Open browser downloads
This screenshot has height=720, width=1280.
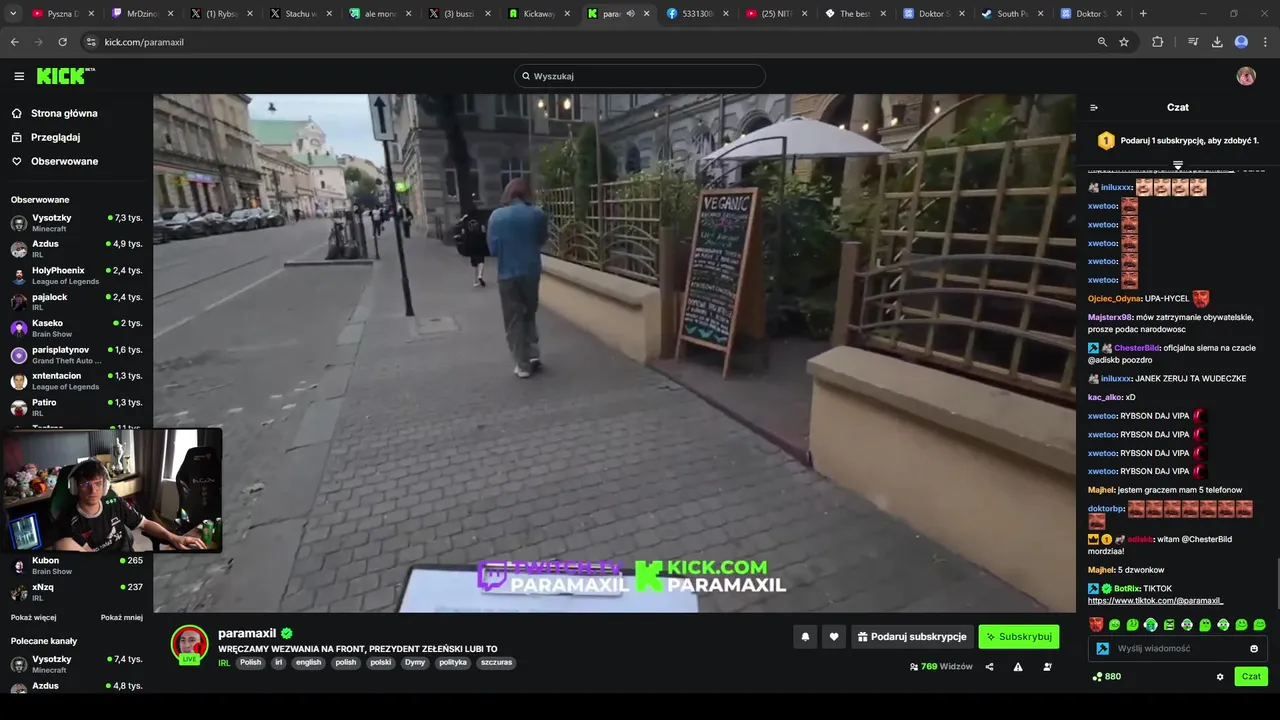(1217, 42)
